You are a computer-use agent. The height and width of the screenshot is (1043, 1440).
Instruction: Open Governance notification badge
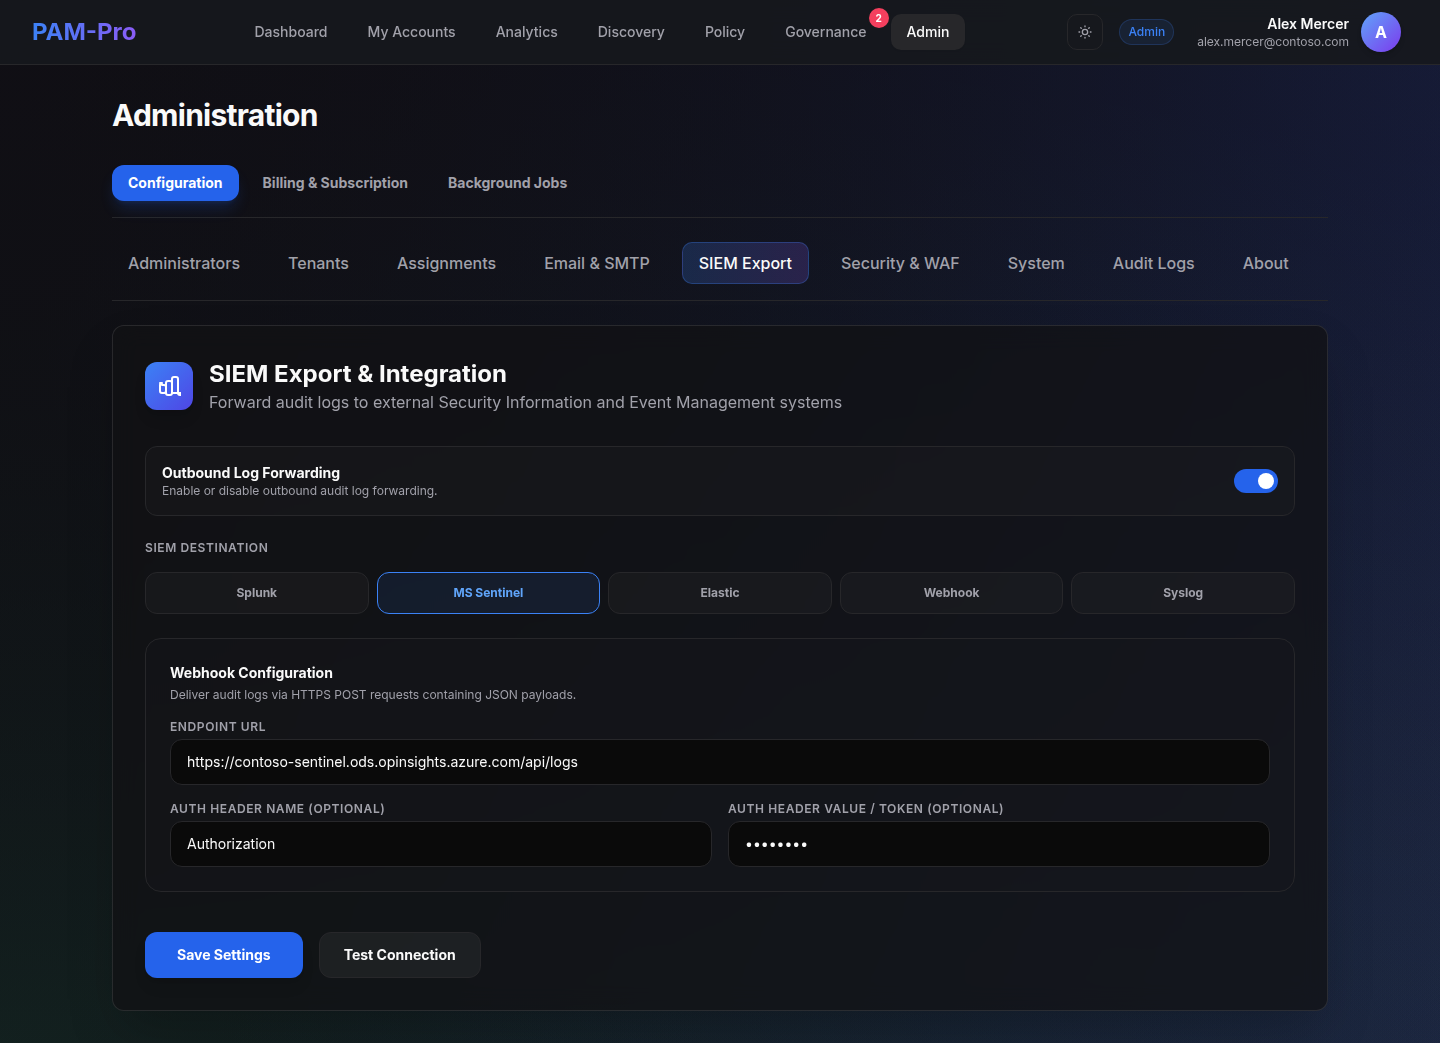pyautogui.click(x=879, y=18)
